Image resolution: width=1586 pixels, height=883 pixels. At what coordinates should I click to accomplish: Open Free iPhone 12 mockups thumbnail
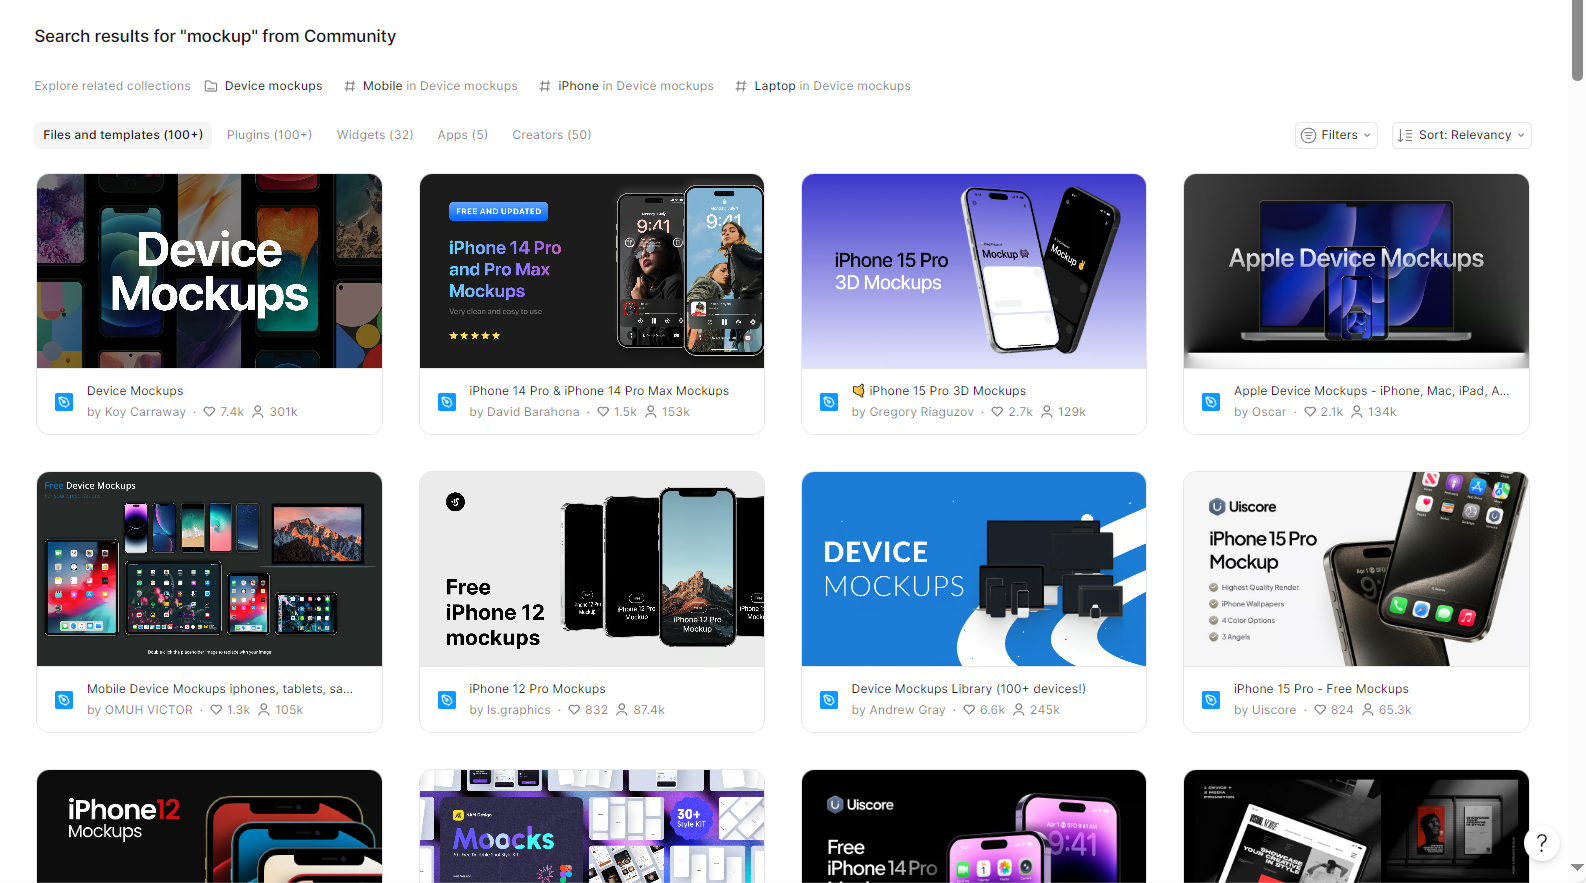[x=592, y=569]
